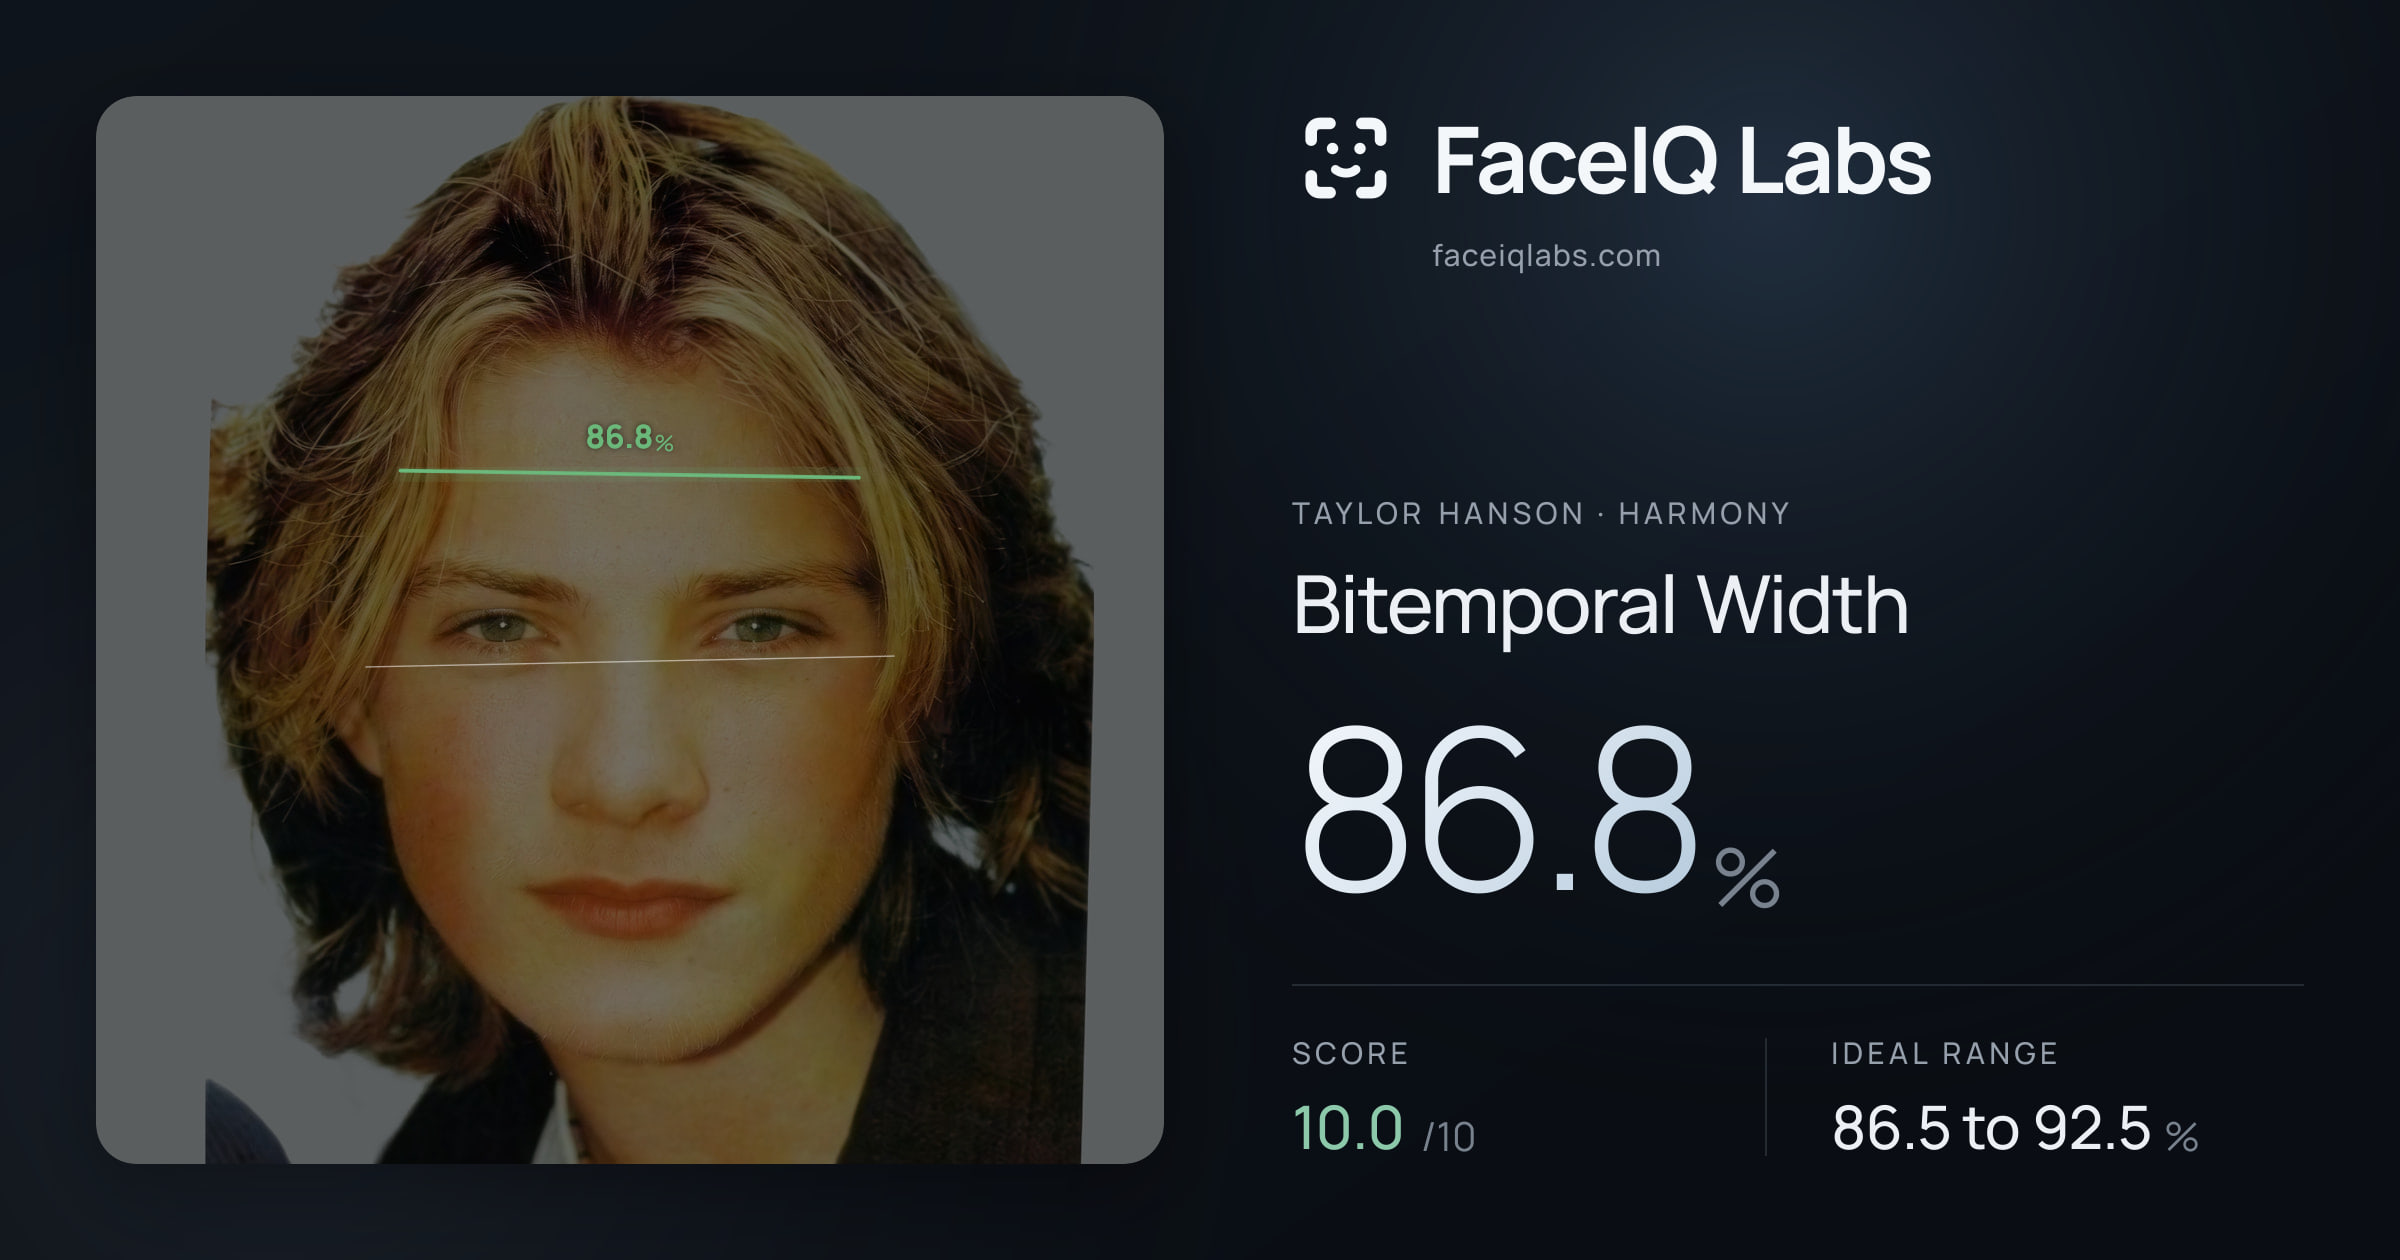Click the Bitemporal Width heading
This screenshot has width=2400, height=1260.
coord(1601,606)
